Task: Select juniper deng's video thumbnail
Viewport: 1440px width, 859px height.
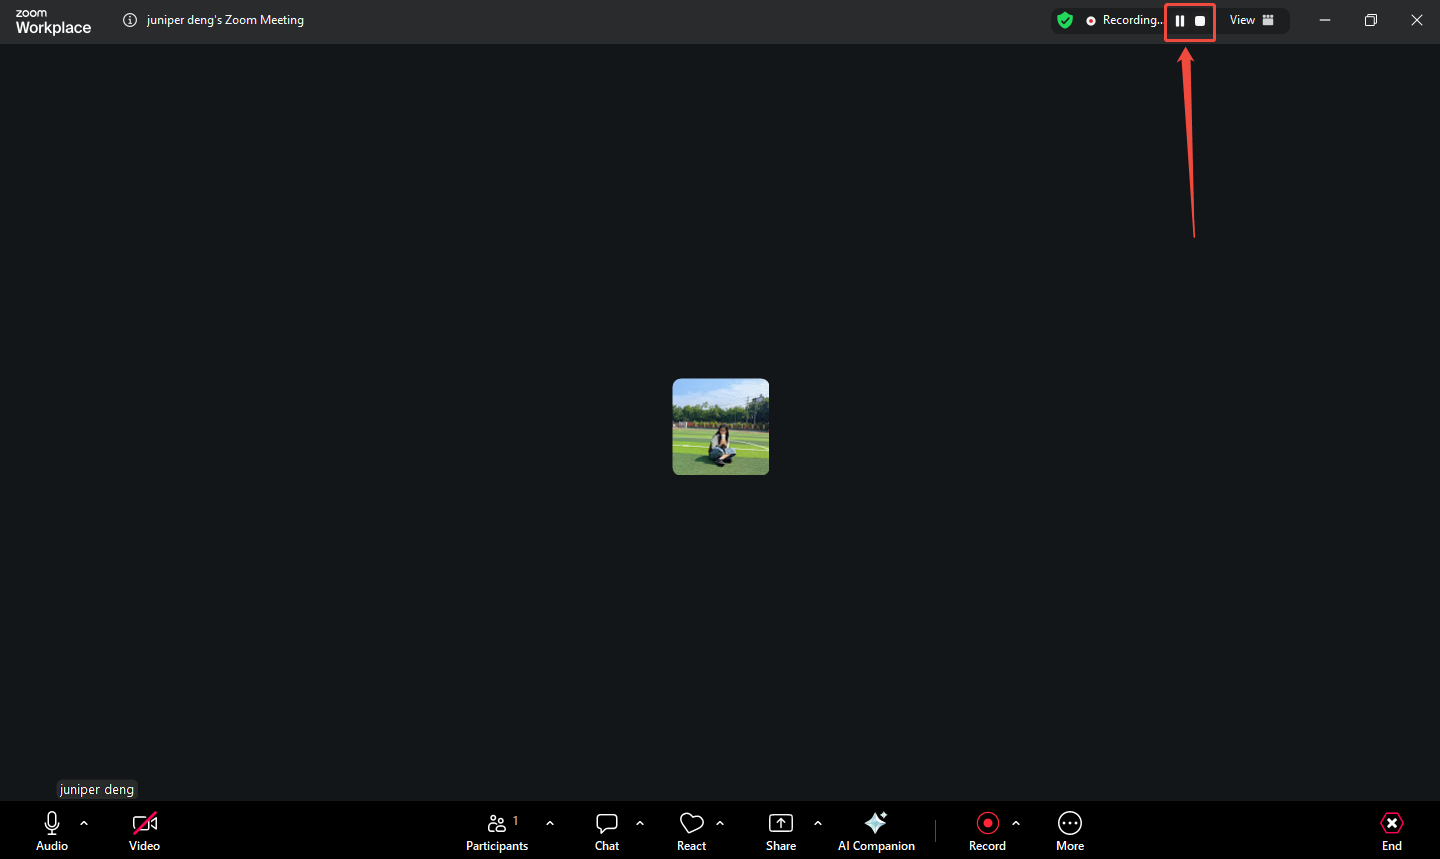Action: click(x=720, y=427)
